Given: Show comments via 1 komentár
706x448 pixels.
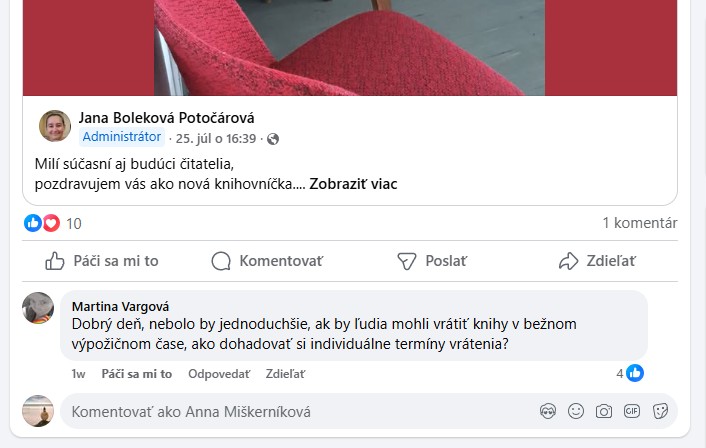Looking at the screenshot, I should pyautogui.click(x=640, y=223).
